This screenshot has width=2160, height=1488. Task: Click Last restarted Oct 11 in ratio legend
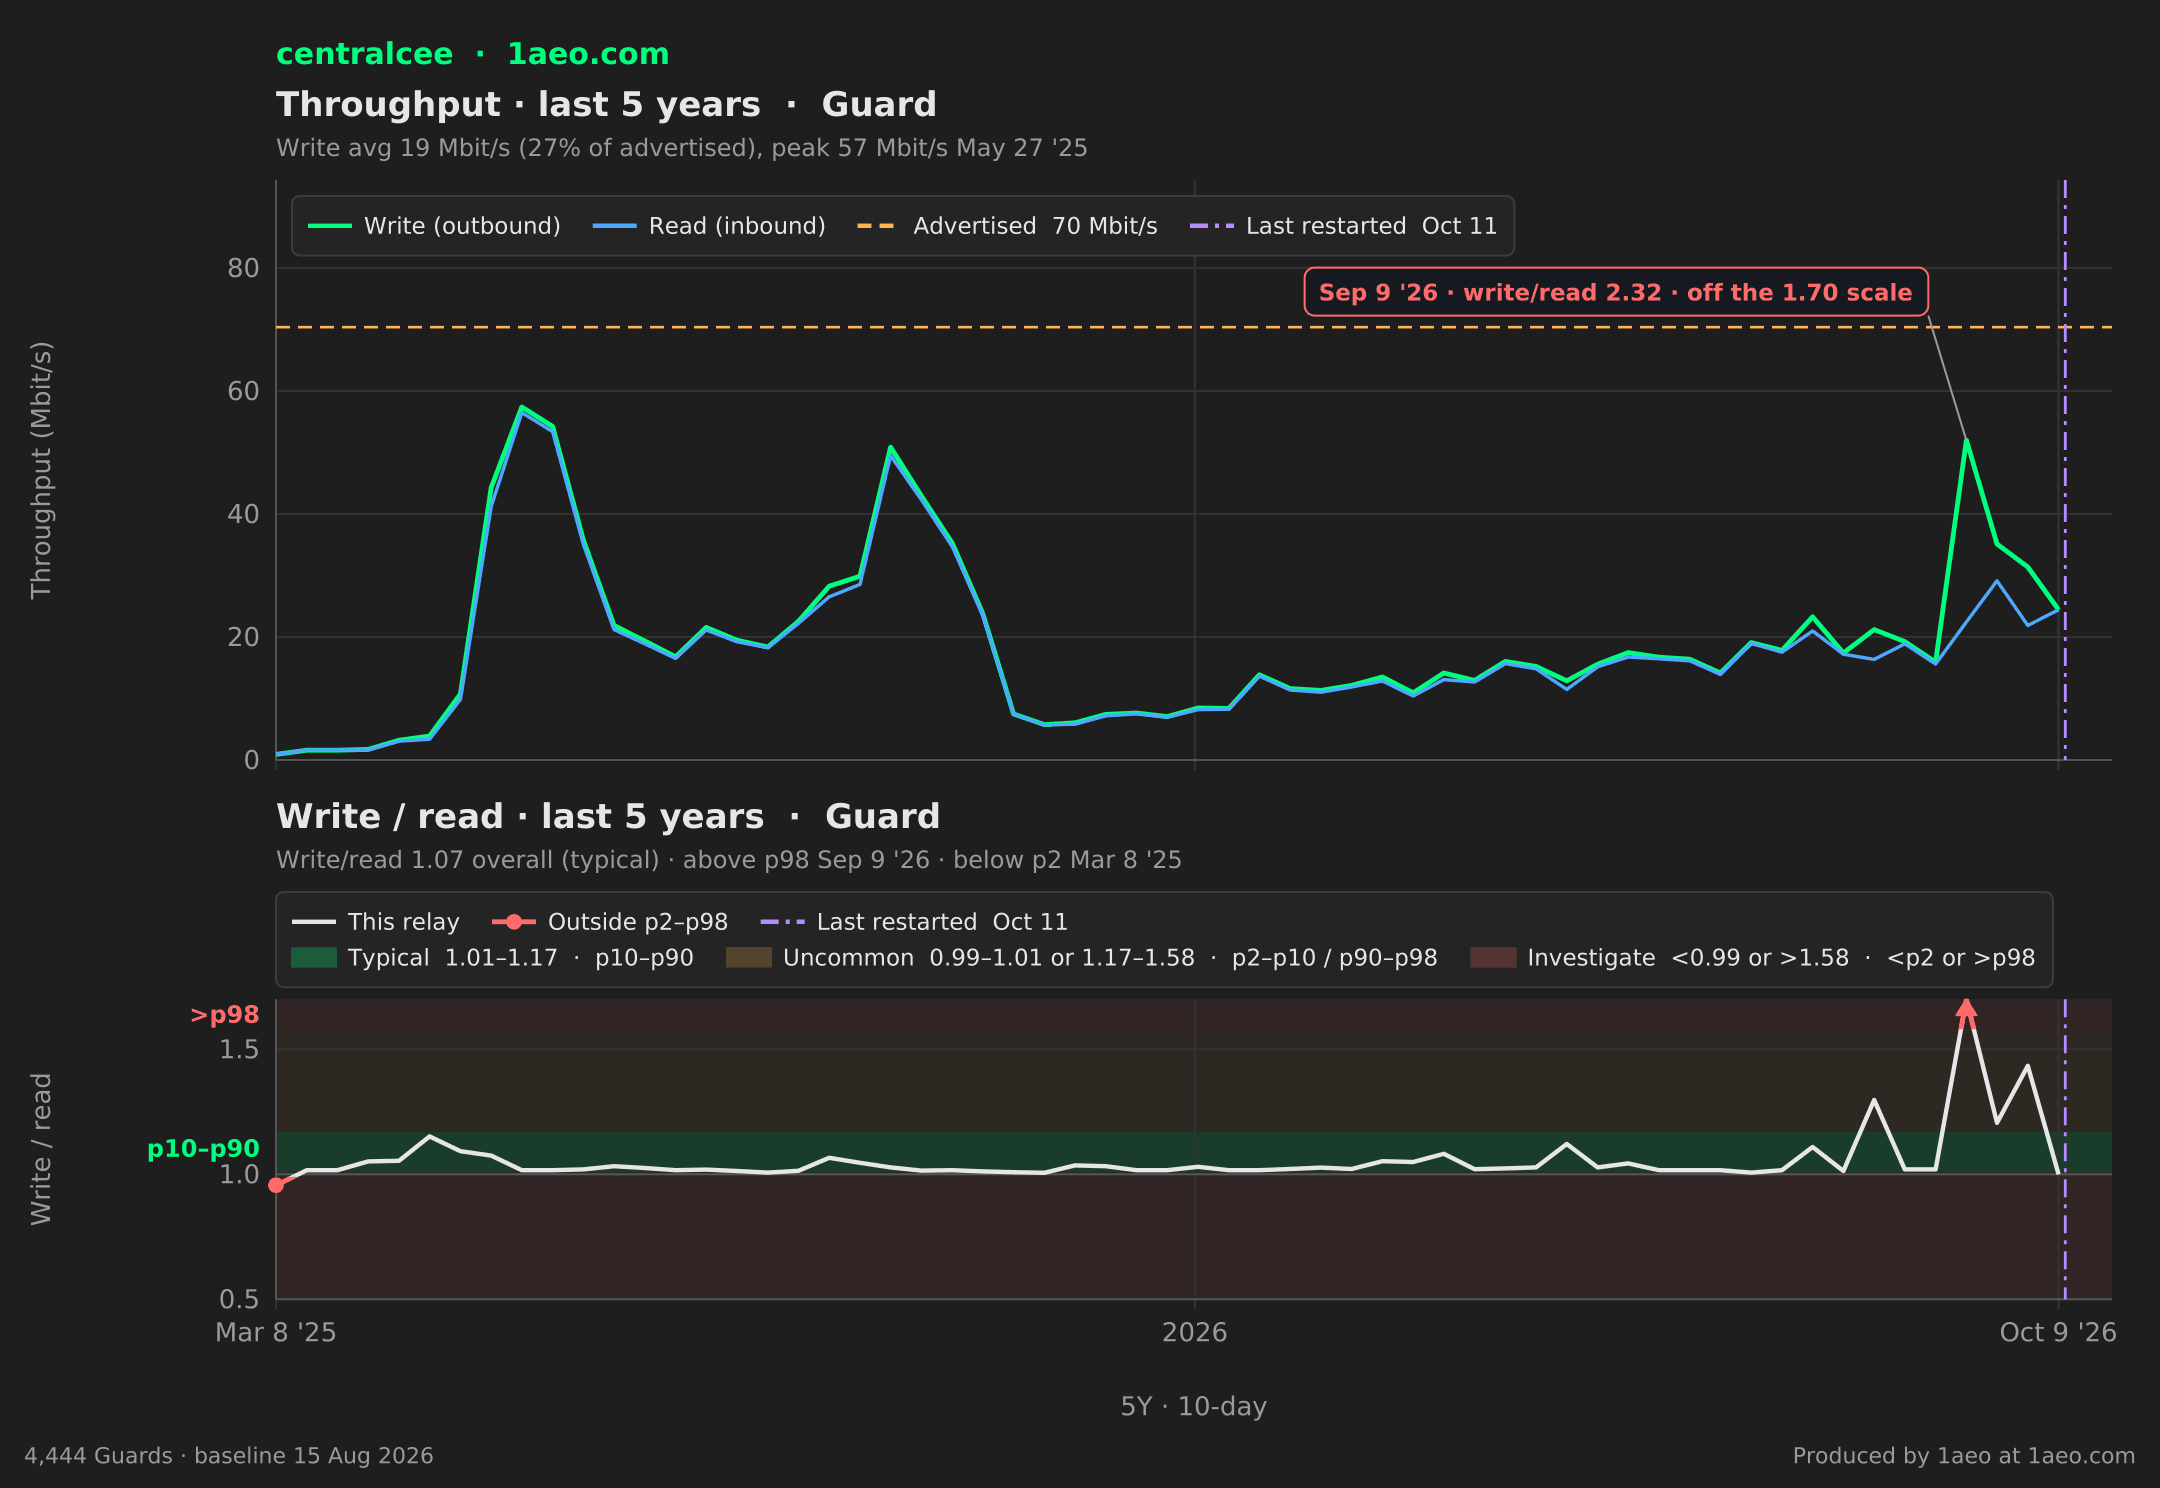[914, 922]
